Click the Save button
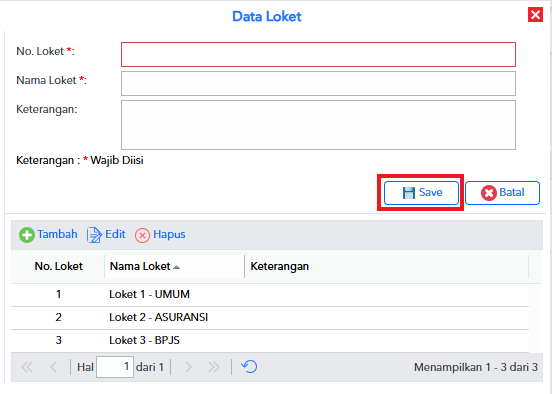This screenshot has height=394, width=552. point(421,193)
